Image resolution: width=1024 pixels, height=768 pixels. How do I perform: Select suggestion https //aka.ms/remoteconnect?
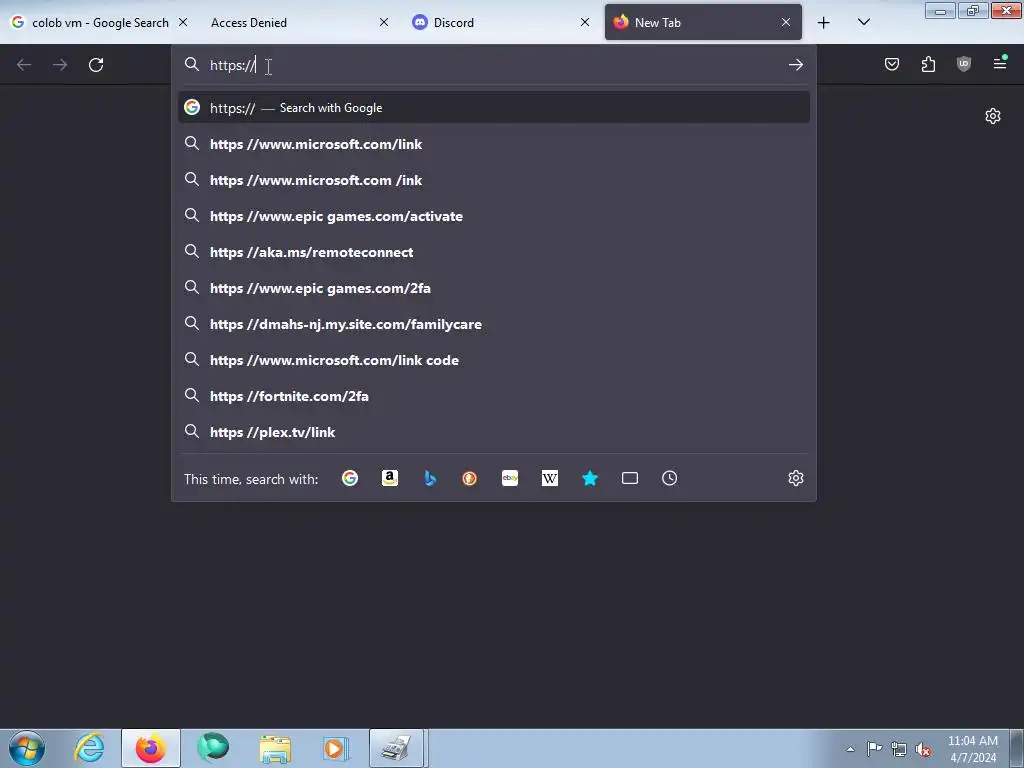494,251
